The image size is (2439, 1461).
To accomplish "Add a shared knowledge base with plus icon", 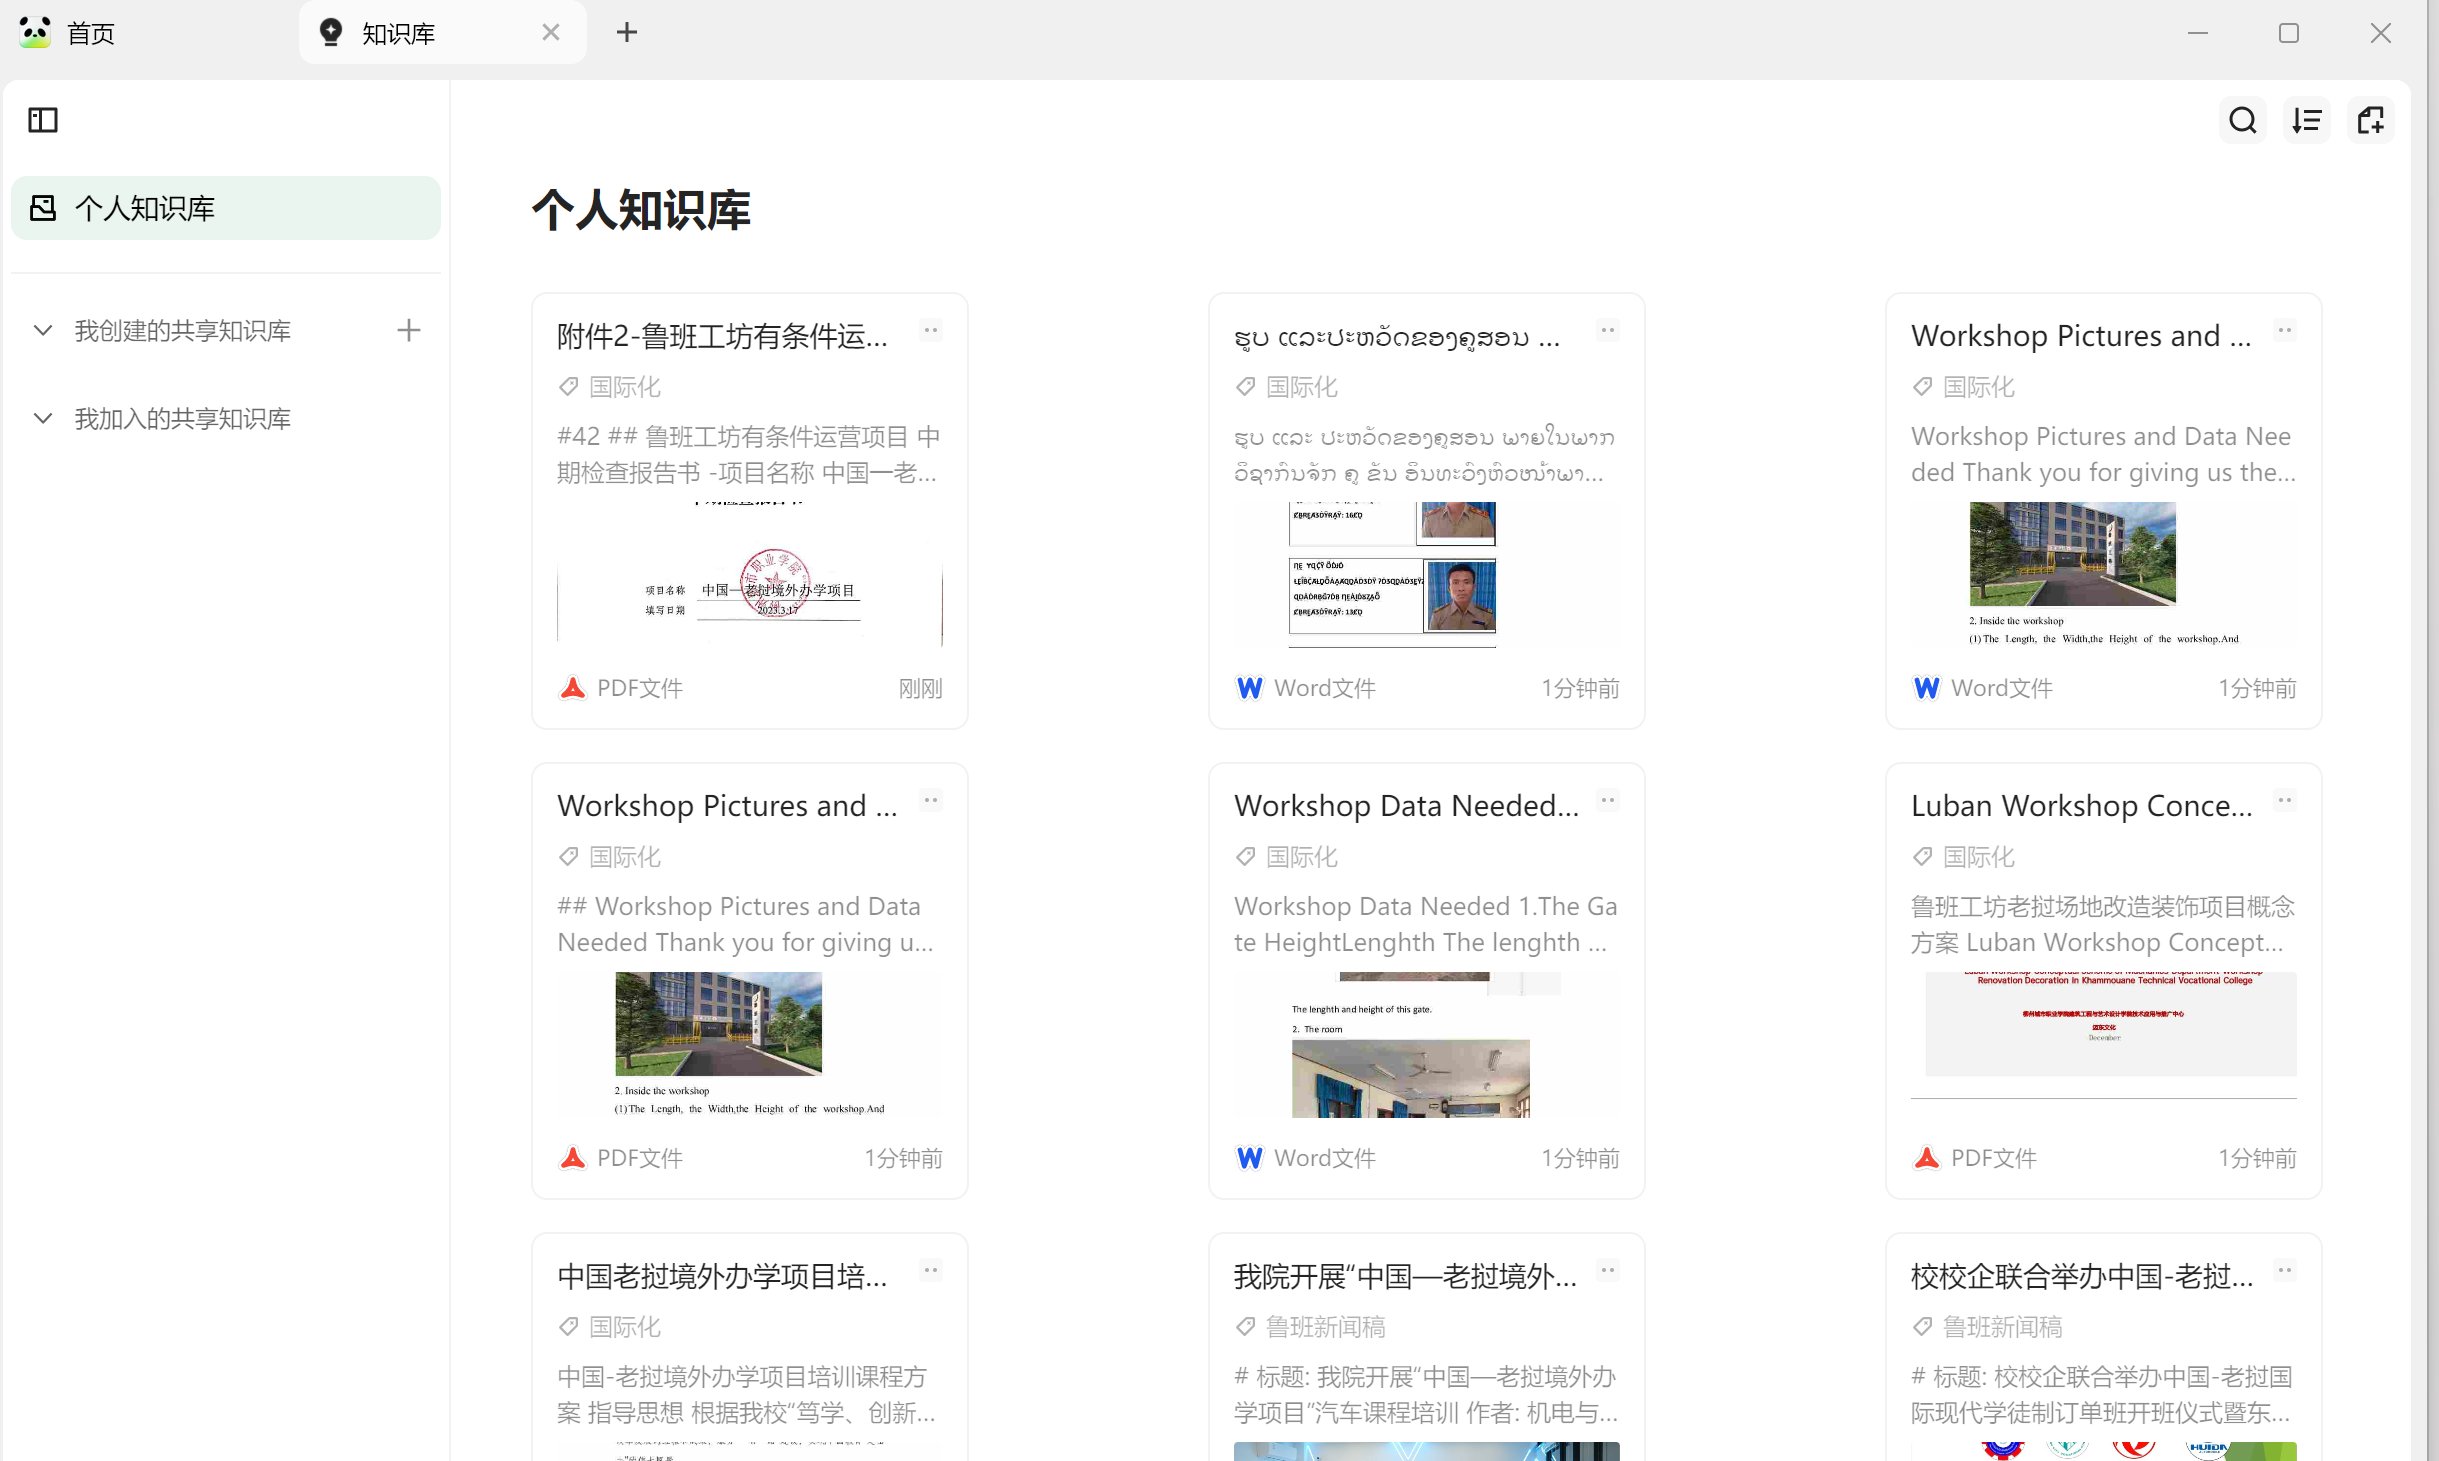I will pyautogui.click(x=408, y=330).
